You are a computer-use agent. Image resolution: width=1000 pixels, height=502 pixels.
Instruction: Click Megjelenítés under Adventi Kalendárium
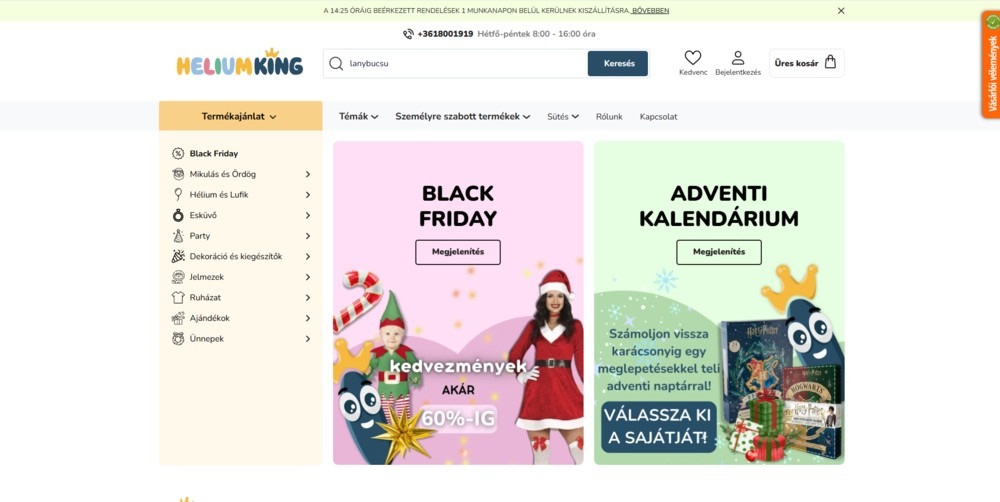[719, 252]
